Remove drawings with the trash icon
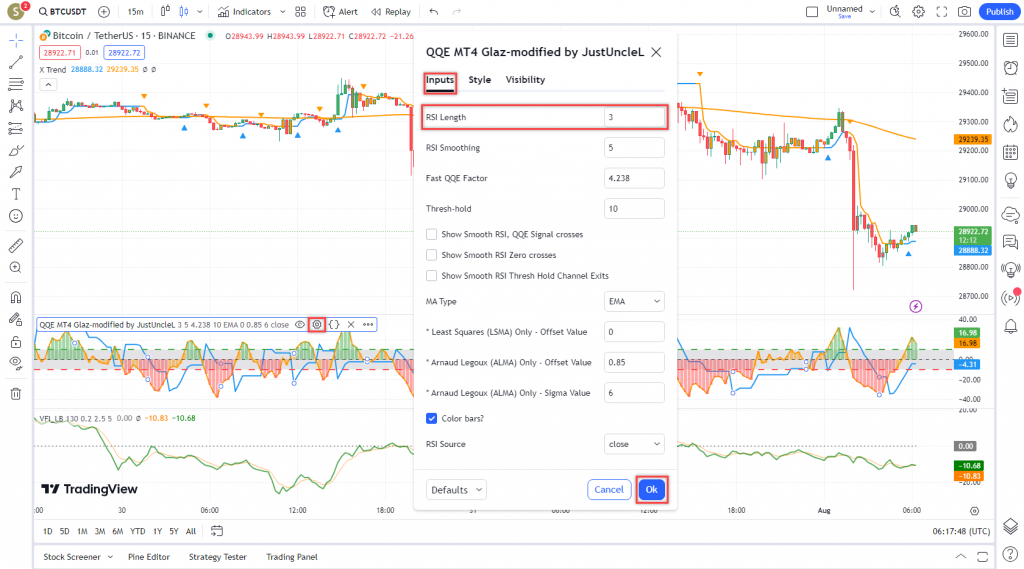 (x=16, y=394)
